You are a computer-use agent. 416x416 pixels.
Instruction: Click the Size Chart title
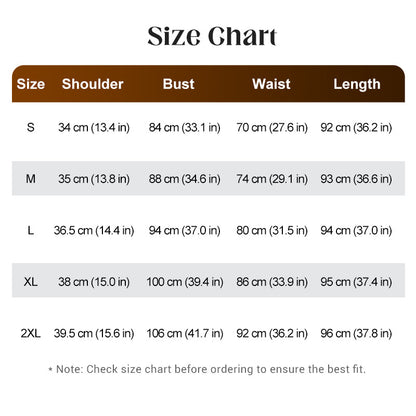click(212, 36)
